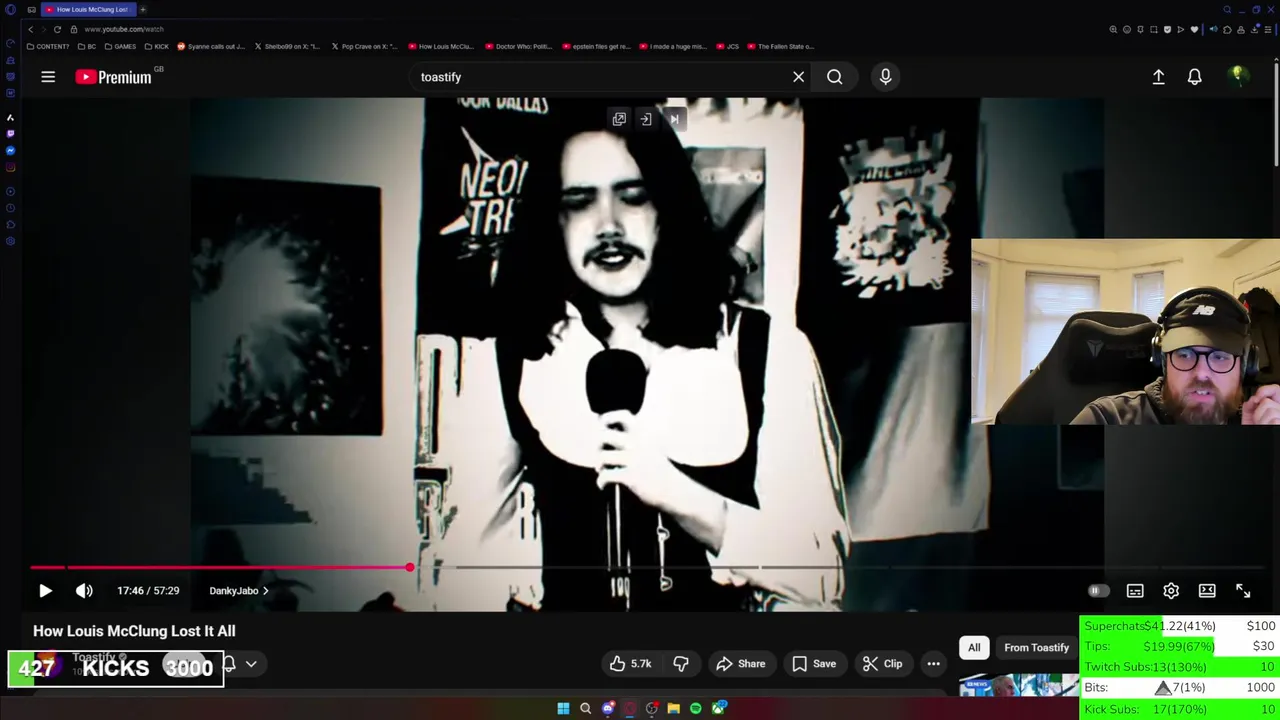This screenshot has width=1280, height=720.
Task: Play the video
Action: tap(45, 591)
